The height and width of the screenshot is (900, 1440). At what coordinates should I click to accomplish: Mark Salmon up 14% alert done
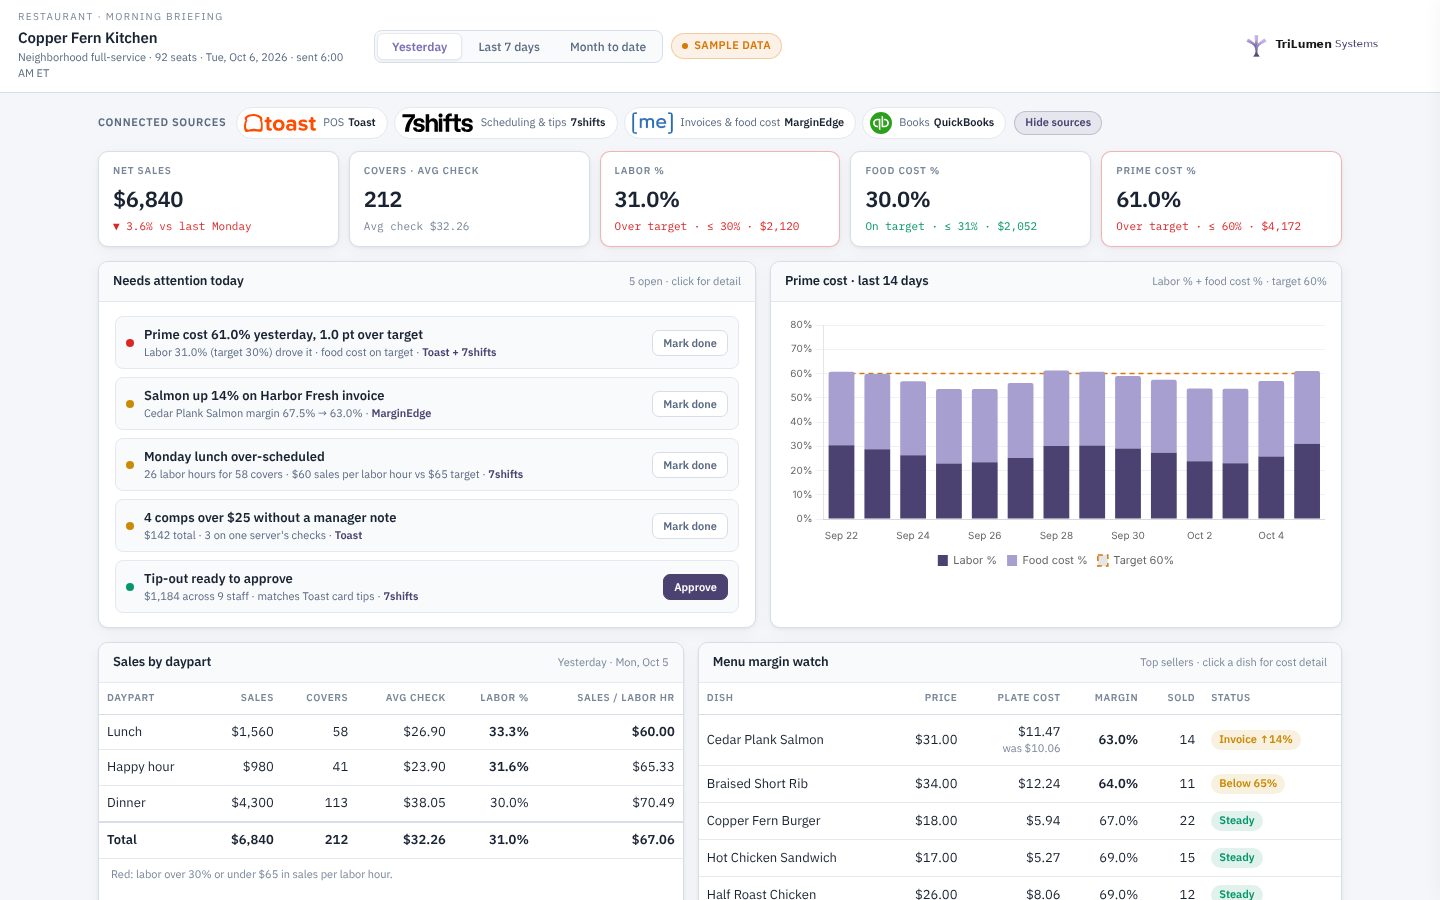[x=690, y=404]
